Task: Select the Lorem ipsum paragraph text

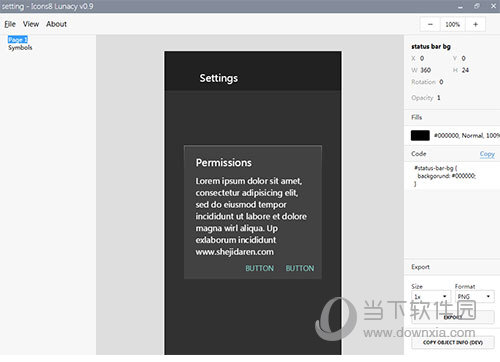Action: coord(251,216)
